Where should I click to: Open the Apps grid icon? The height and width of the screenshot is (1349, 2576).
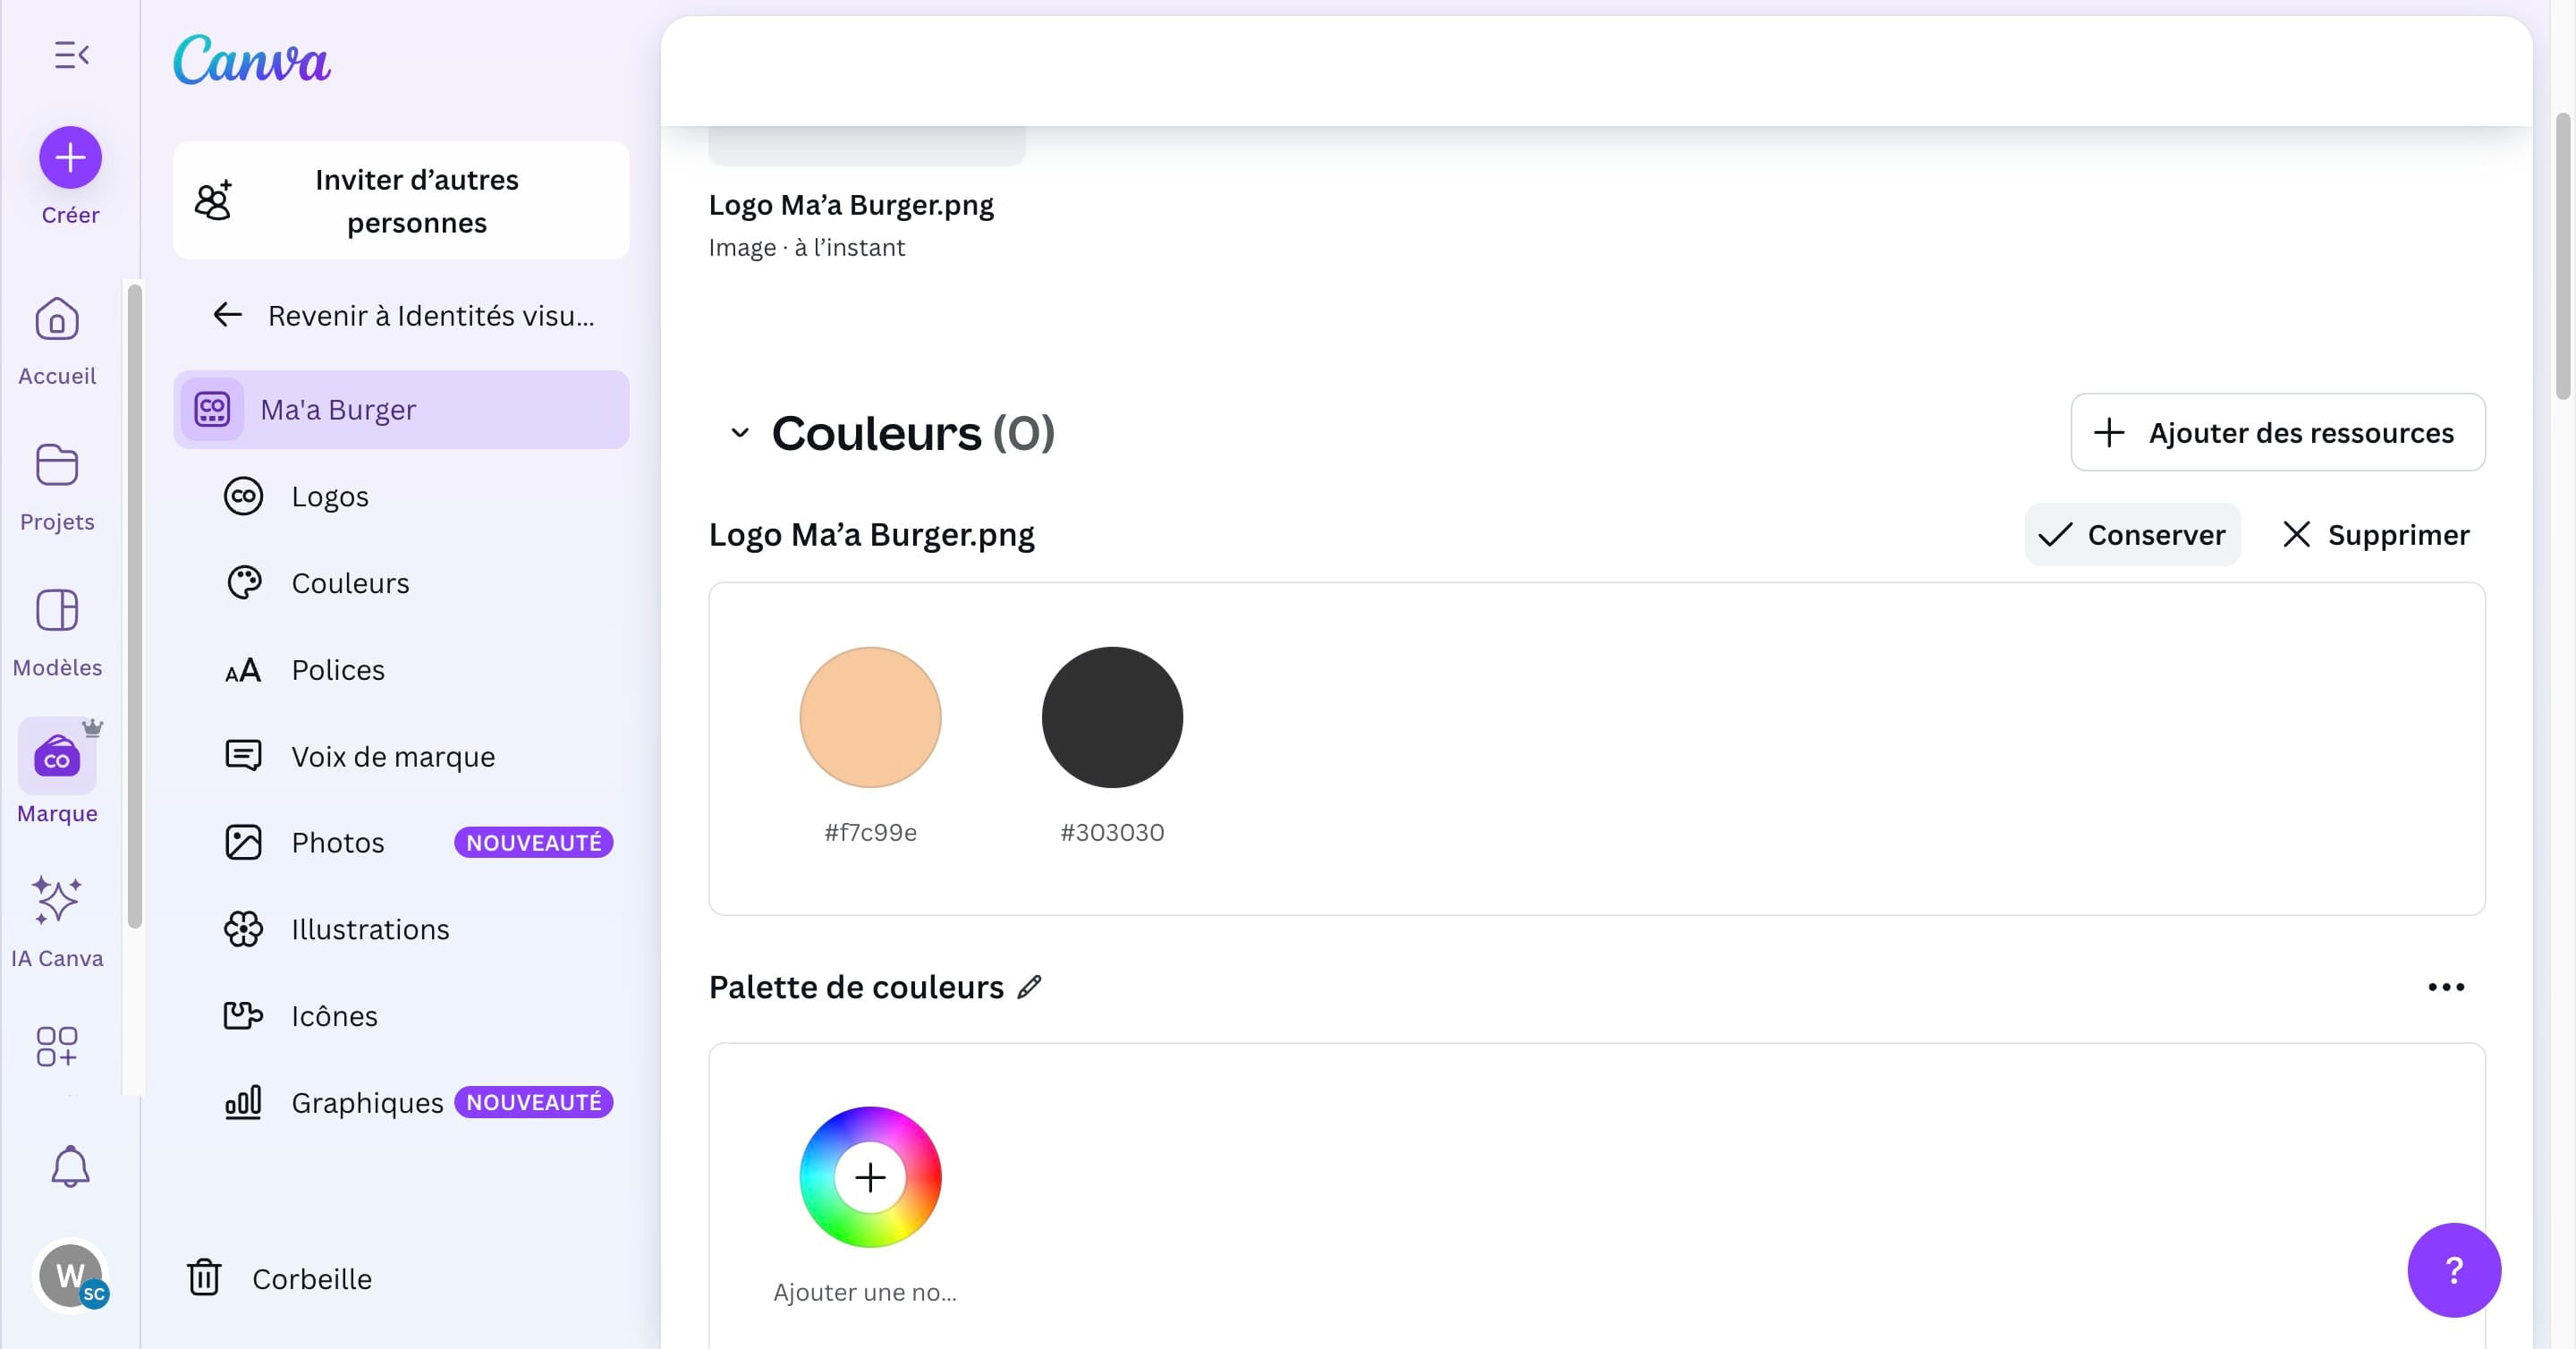(57, 1046)
